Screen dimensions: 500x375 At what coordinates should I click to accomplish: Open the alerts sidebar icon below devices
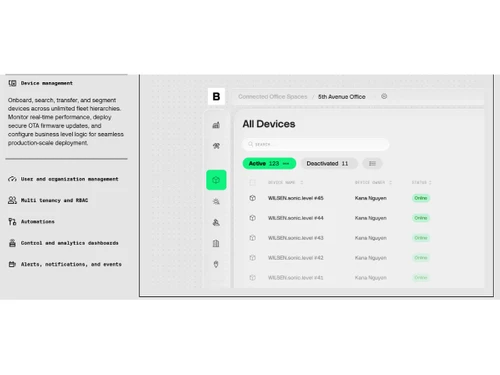point(216,201)
